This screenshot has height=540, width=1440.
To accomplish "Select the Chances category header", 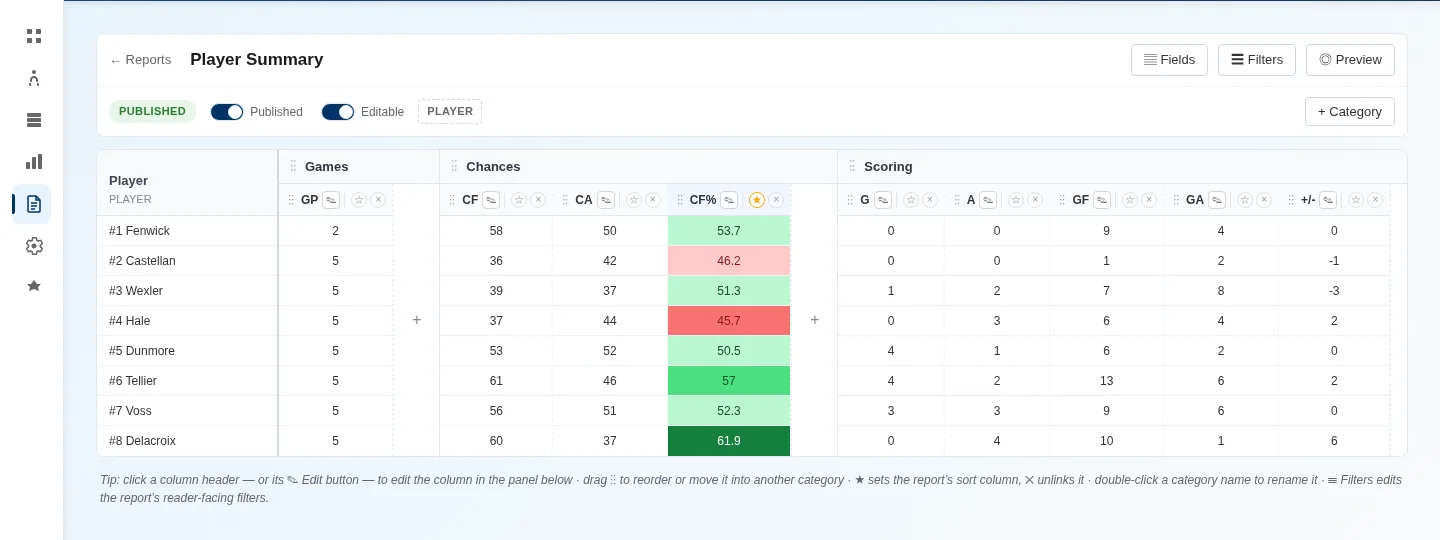I will point(493,167).
